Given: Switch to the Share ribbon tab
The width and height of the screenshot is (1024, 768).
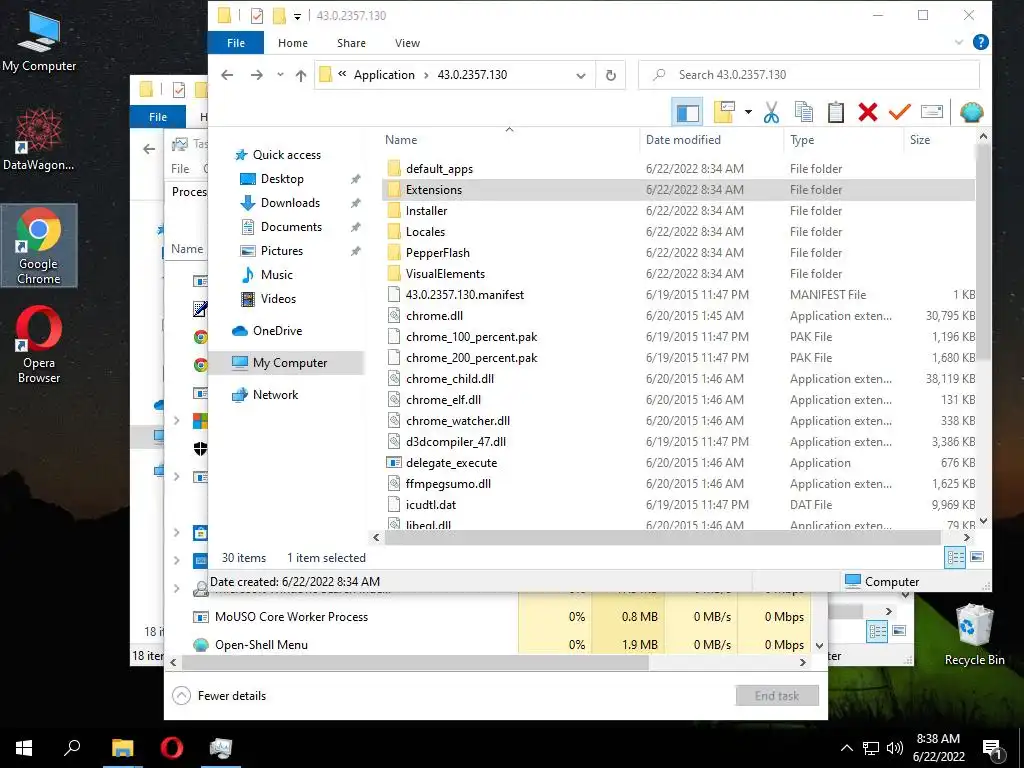Looking at the screenshot, I should pos(351,43).
